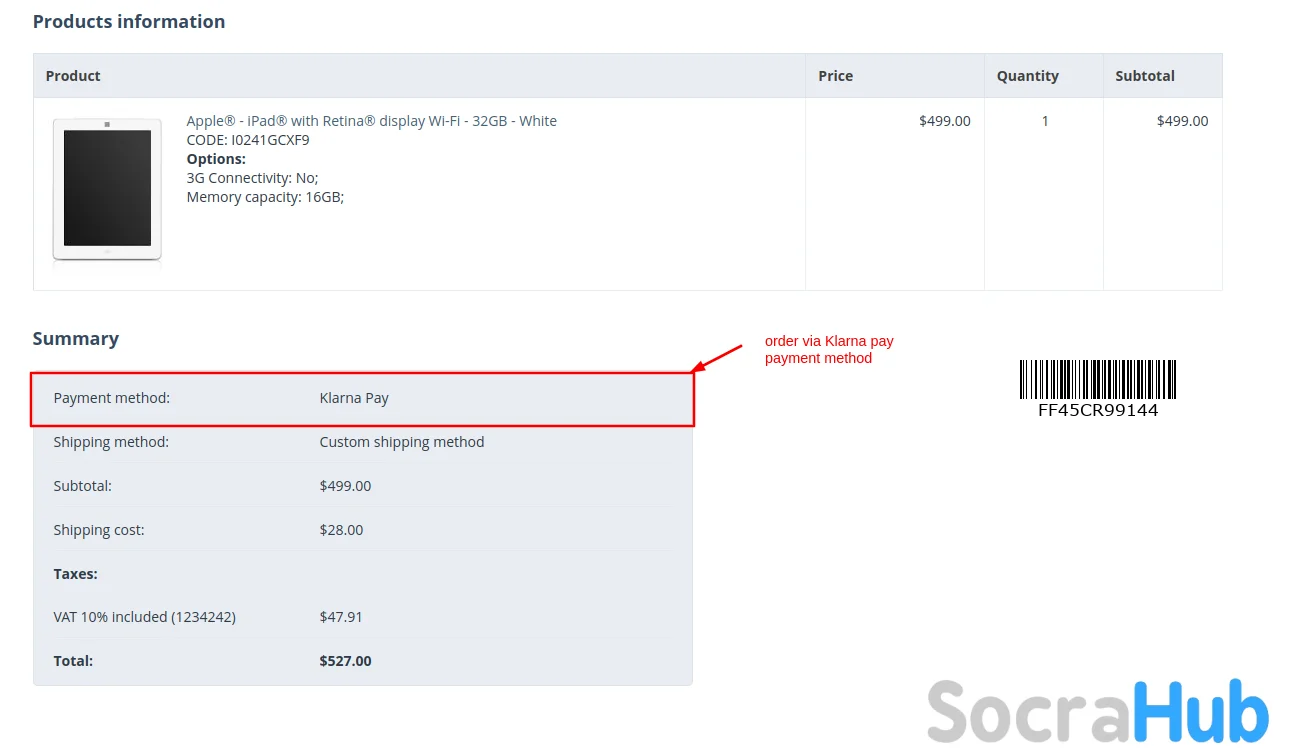
Task: Select the barcode number FF45CR99144
Action: click(1098, 410)
